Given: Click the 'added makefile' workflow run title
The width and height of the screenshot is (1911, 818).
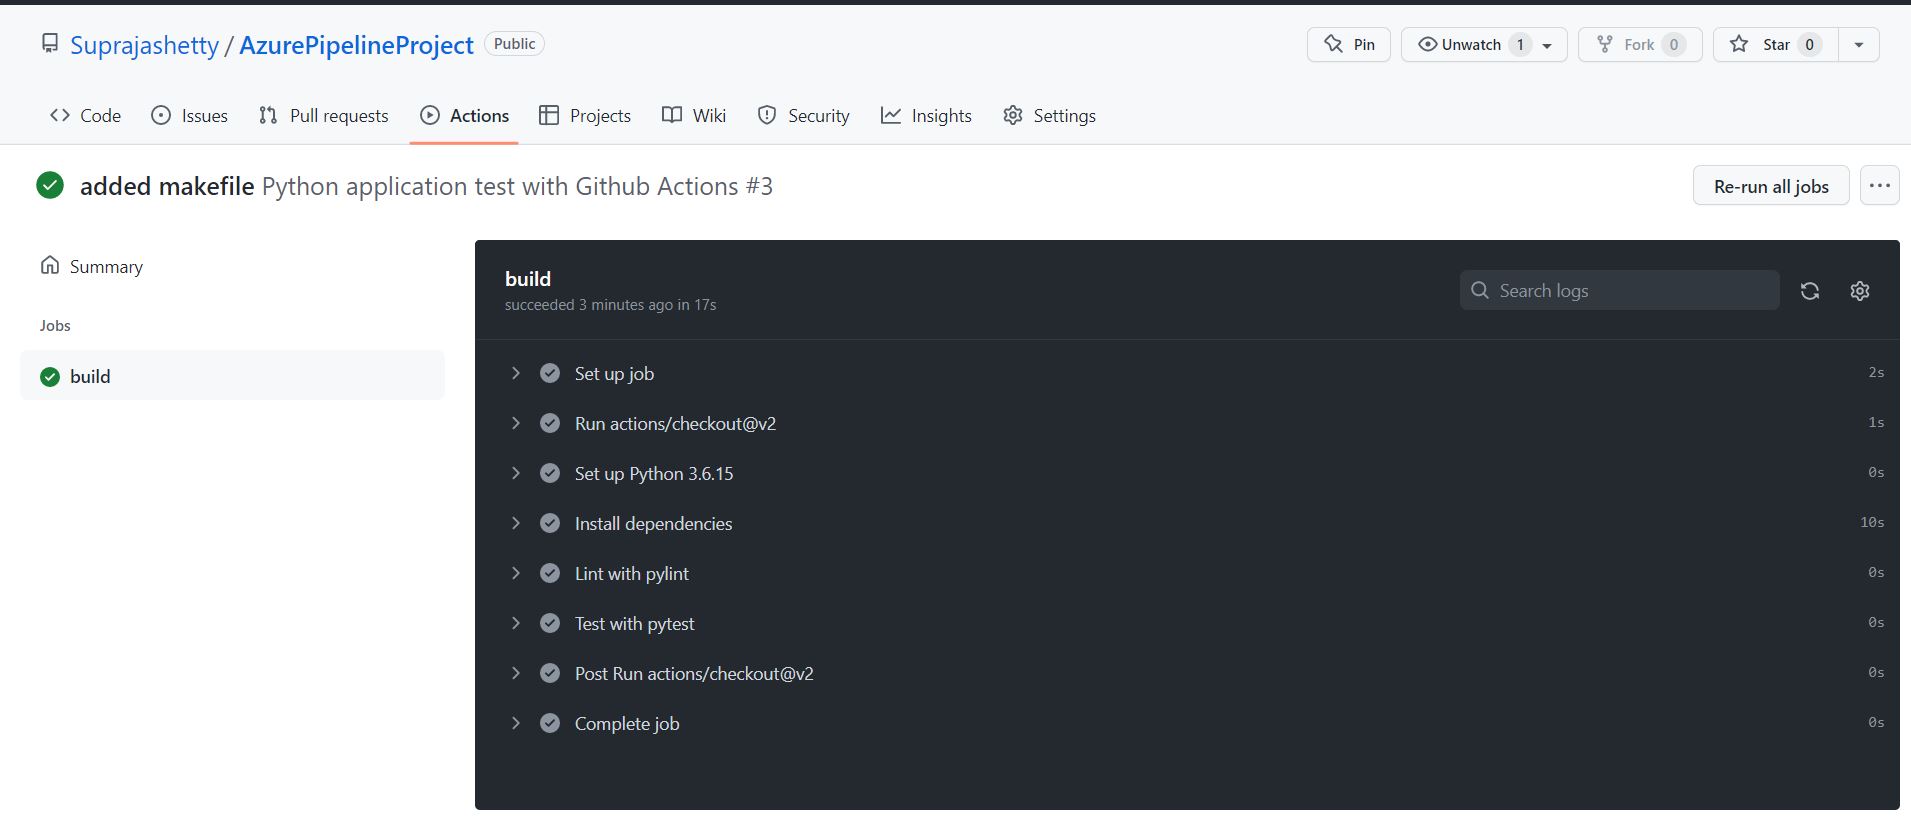Looking at the screenshot, I should (x=167, y=186).
